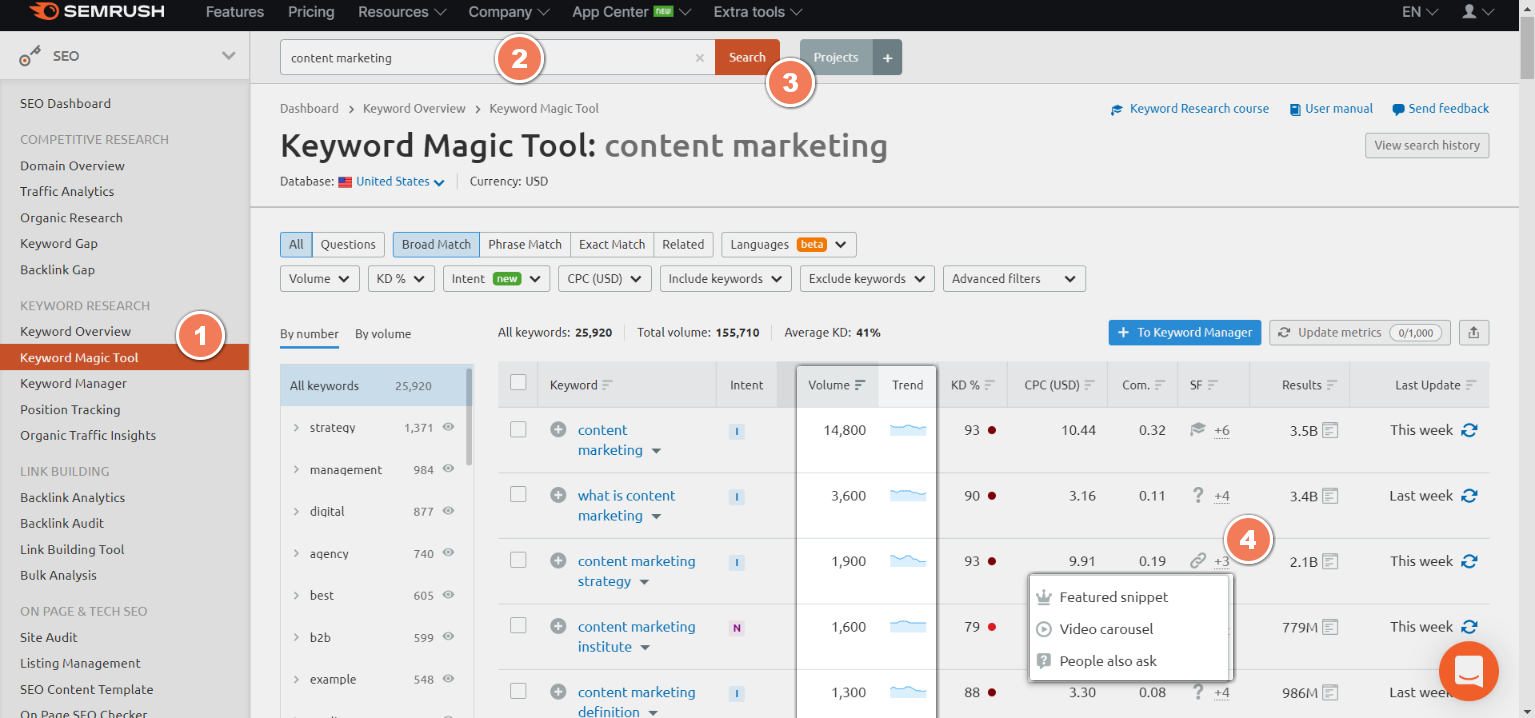Click the Update metrics button

point(1360,333)
